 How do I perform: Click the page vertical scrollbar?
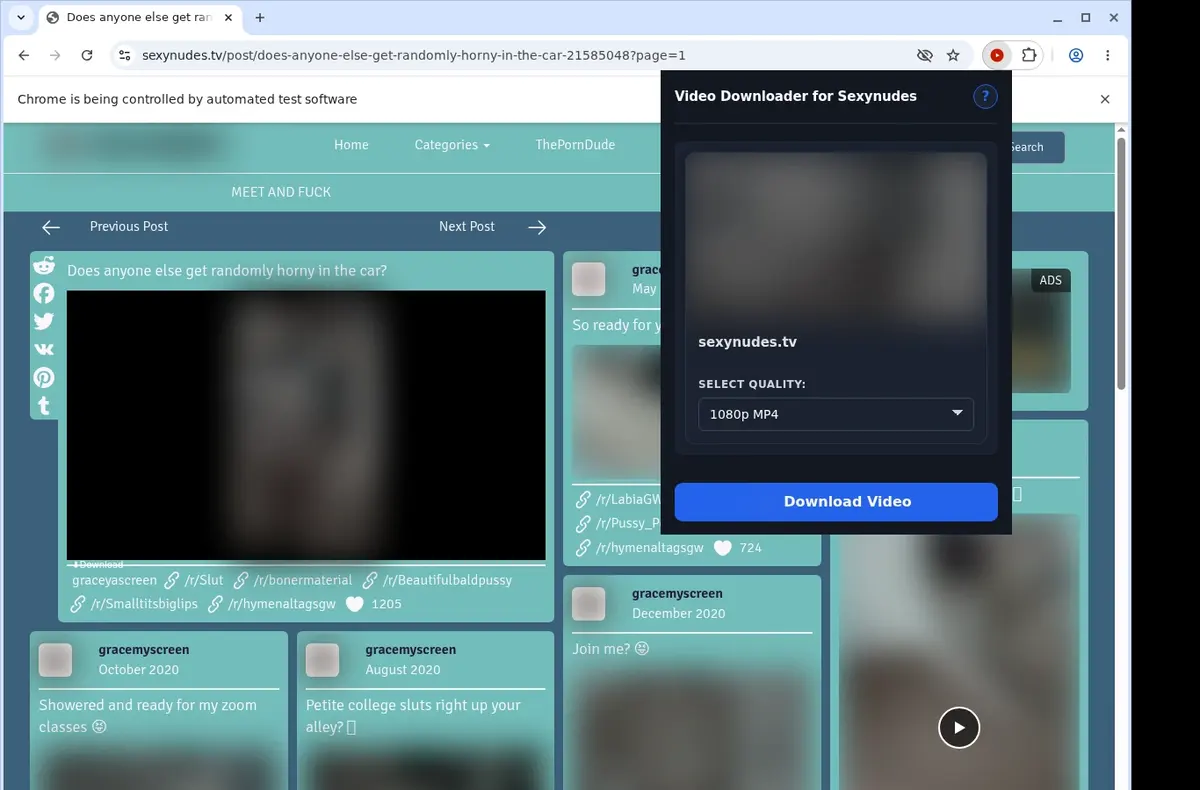pos(1121,263)
